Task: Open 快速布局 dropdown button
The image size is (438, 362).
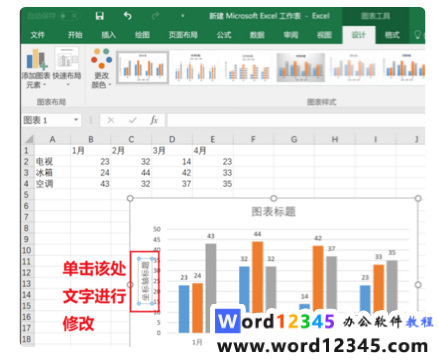Action: coord(67,68)
